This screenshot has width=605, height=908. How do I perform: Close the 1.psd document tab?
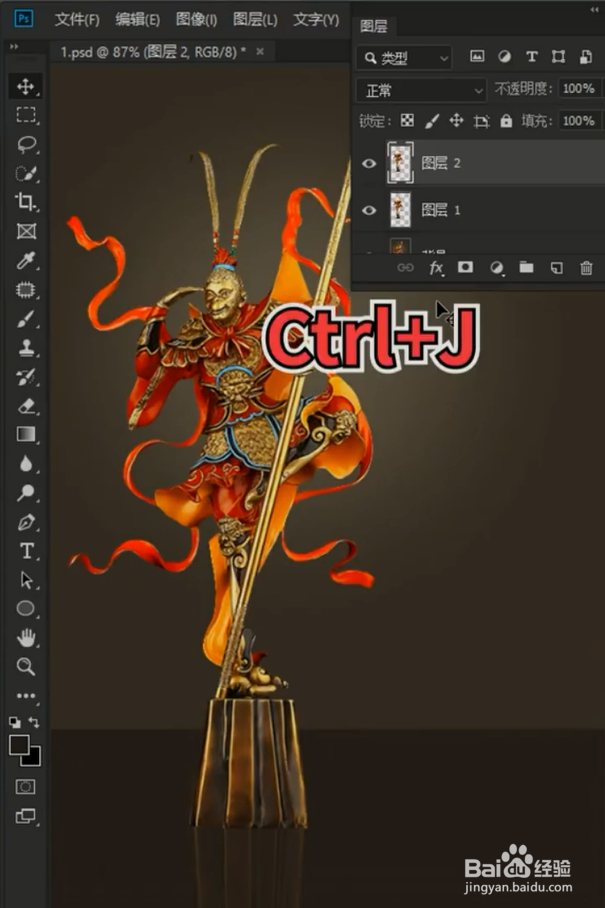click(260, 52)
